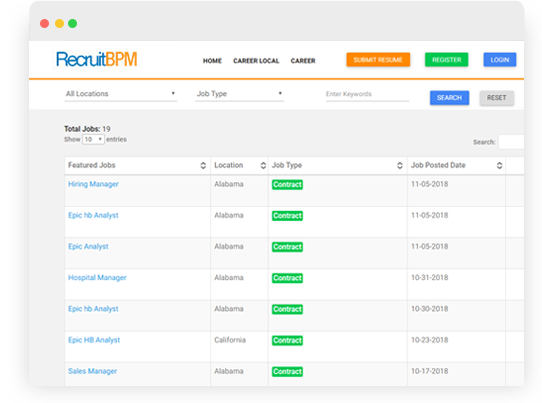The image size is (542, 403).
Task: Focus the table Search box
Action: click(511, 142)
